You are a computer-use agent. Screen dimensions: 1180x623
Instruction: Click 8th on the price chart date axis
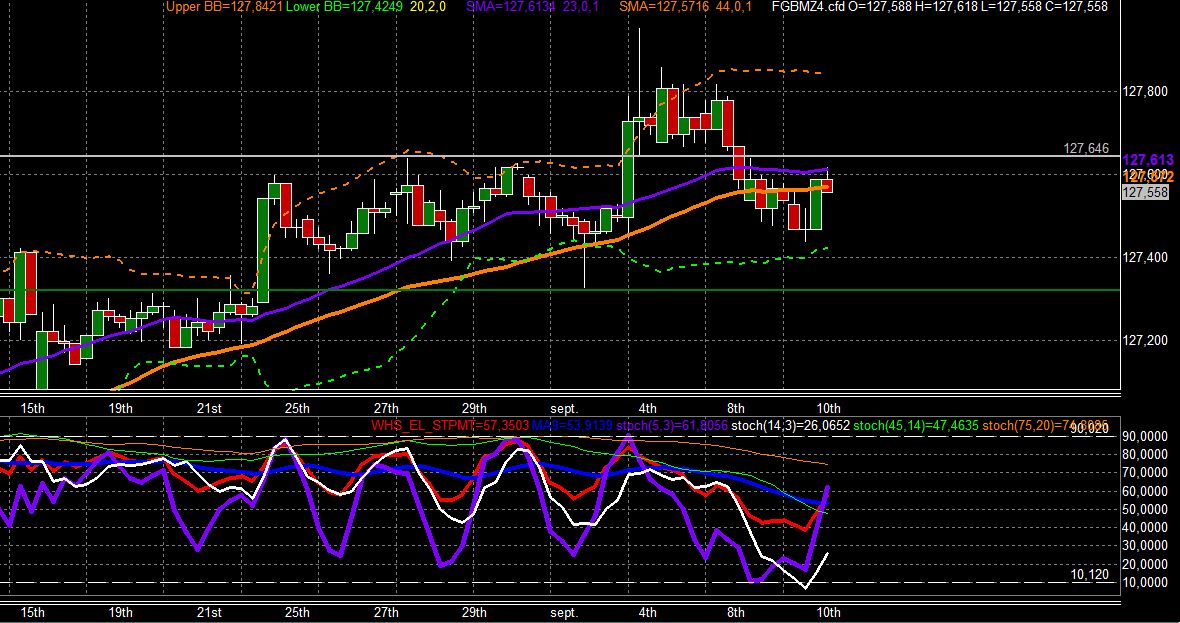point(735,409)
